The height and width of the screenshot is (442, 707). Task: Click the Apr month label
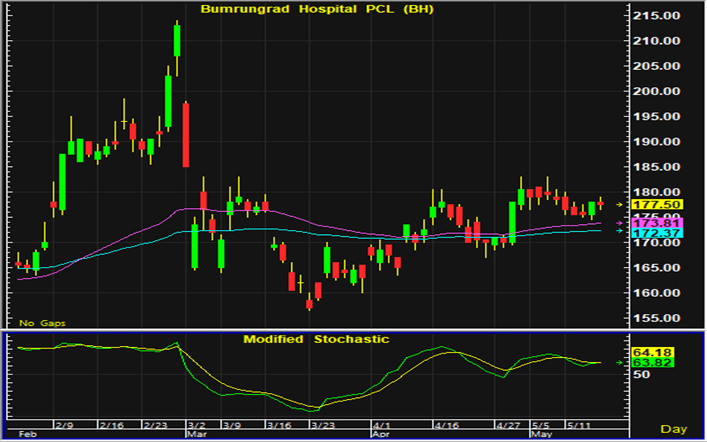380,435
